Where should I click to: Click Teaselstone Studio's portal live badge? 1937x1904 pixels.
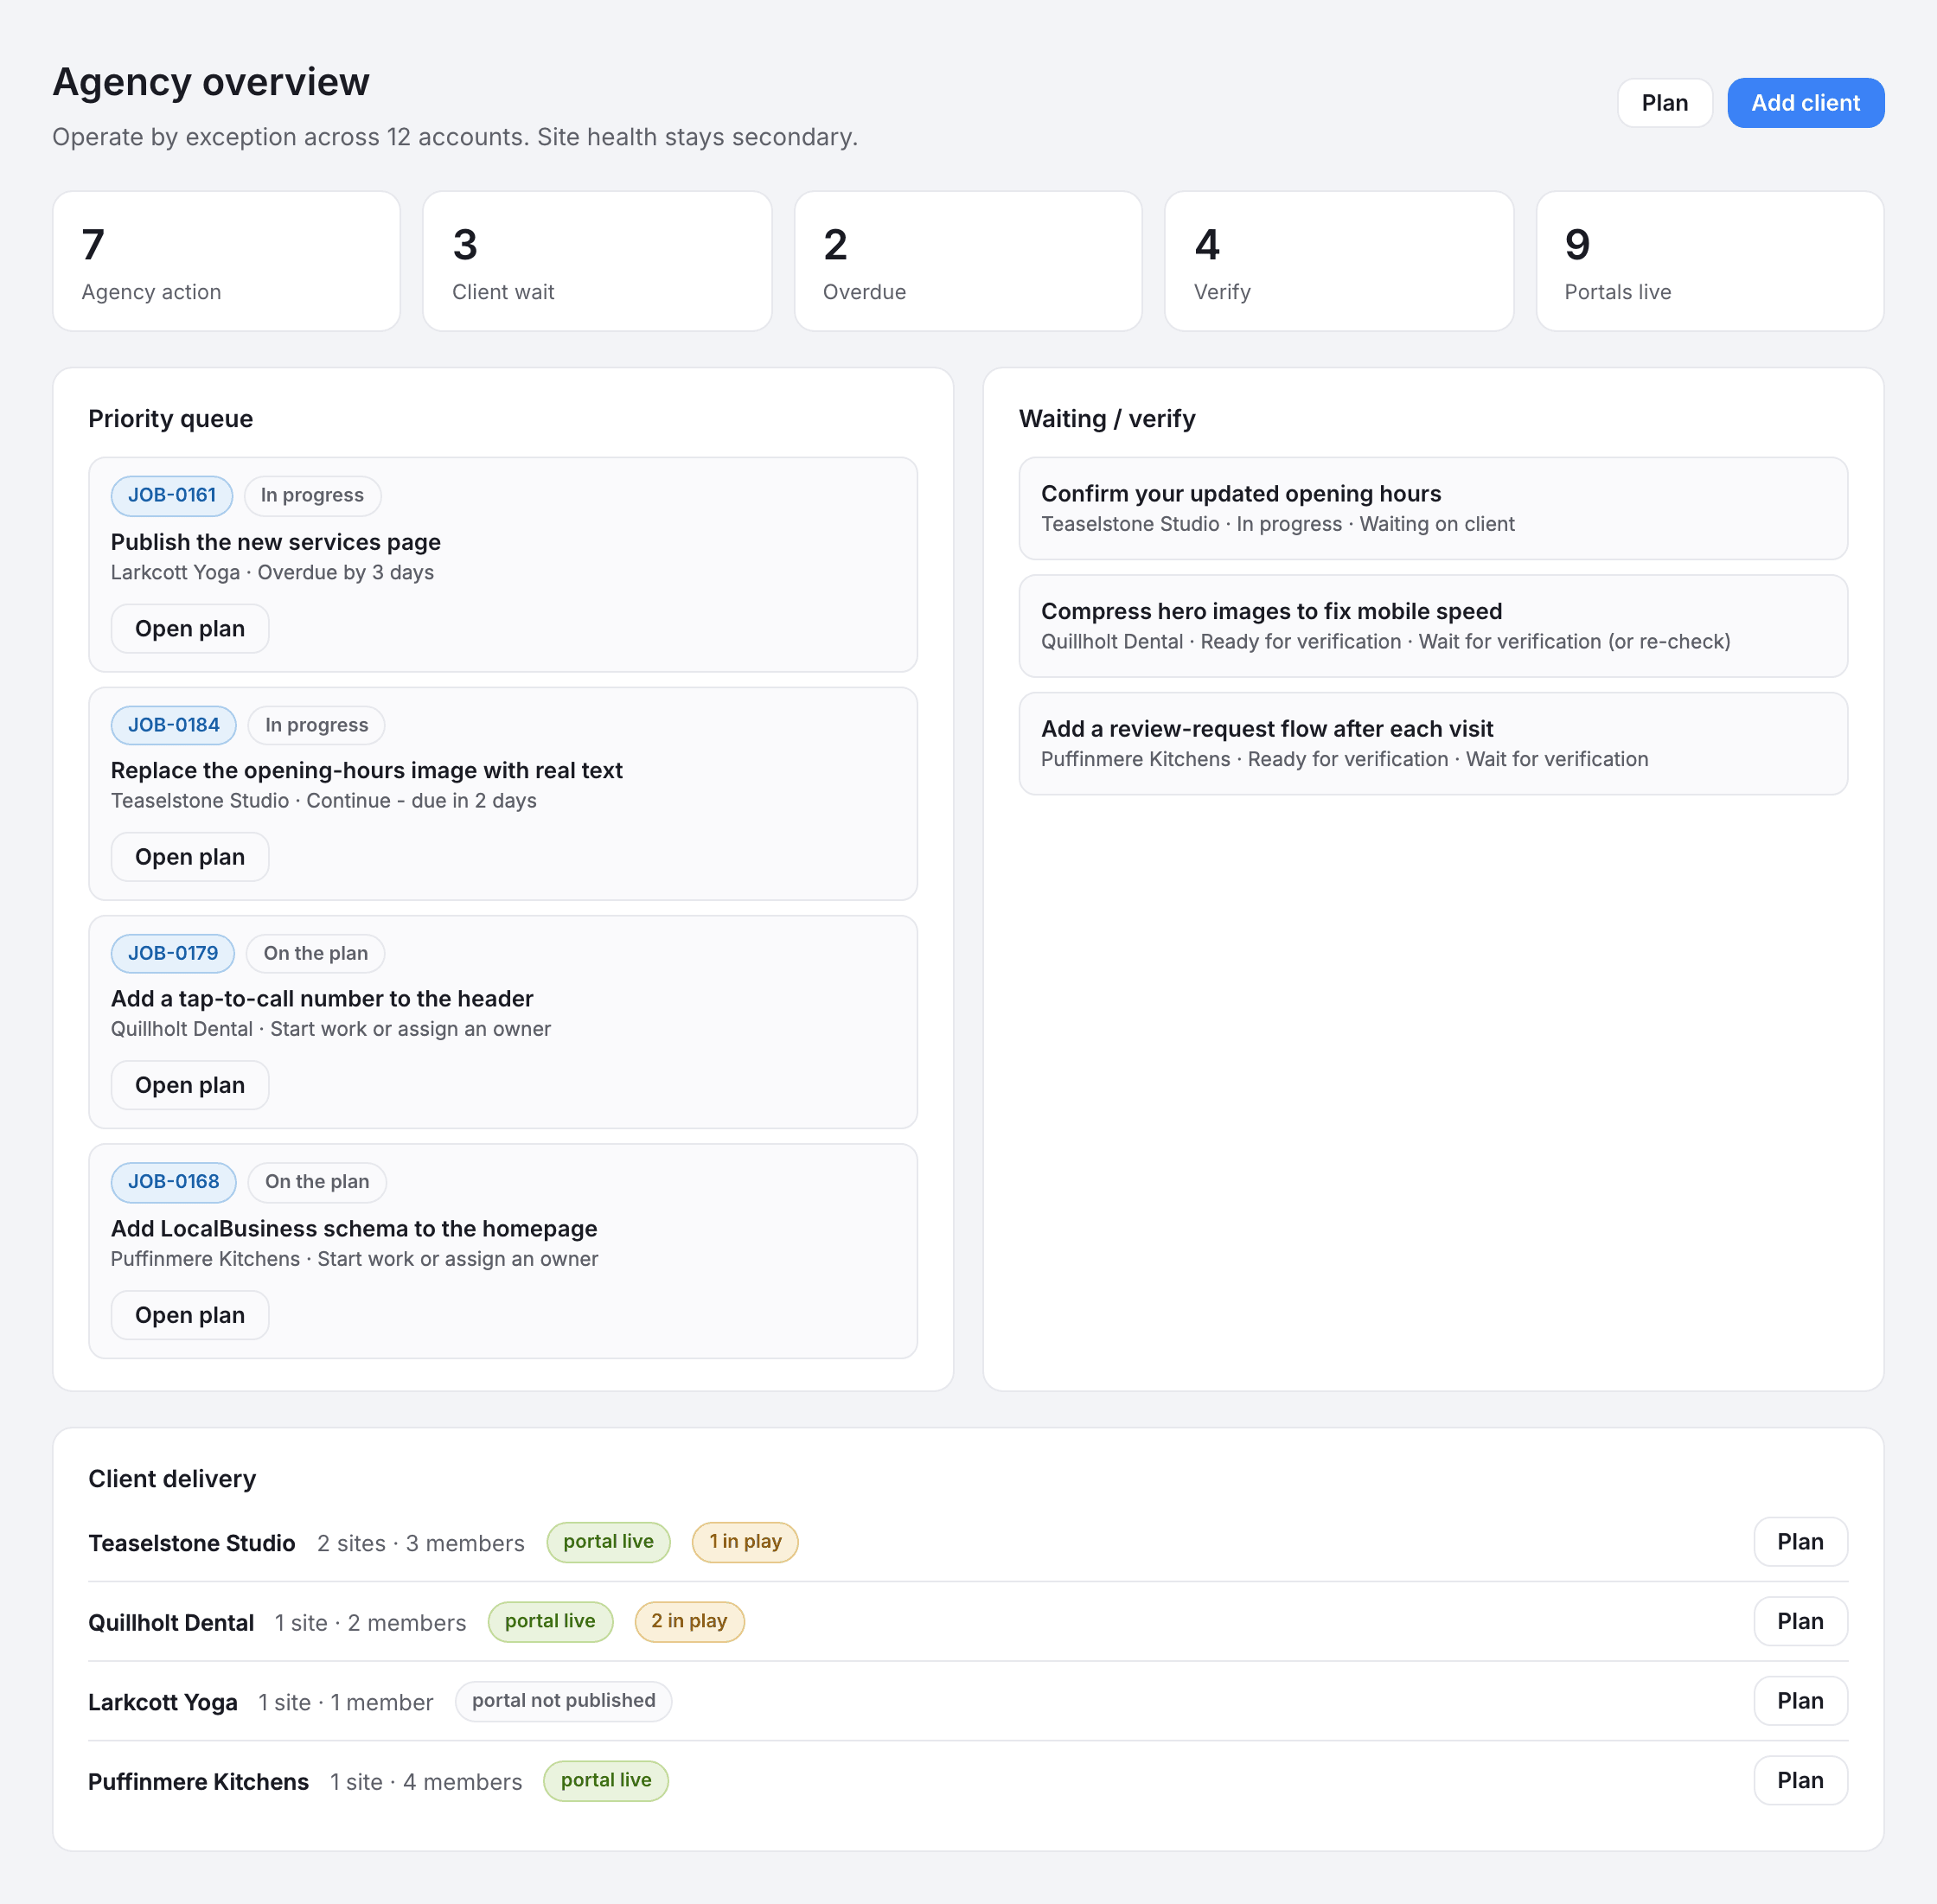point(608,1542)
